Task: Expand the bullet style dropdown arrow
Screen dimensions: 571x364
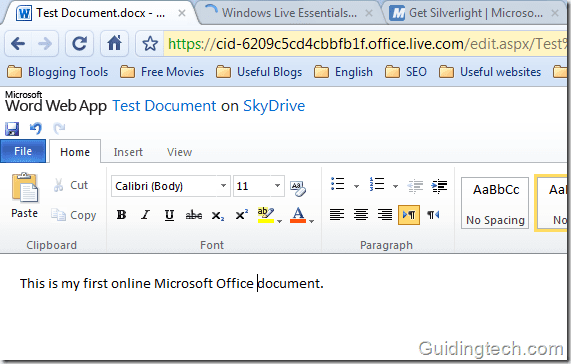Action: tap(356, 186)
